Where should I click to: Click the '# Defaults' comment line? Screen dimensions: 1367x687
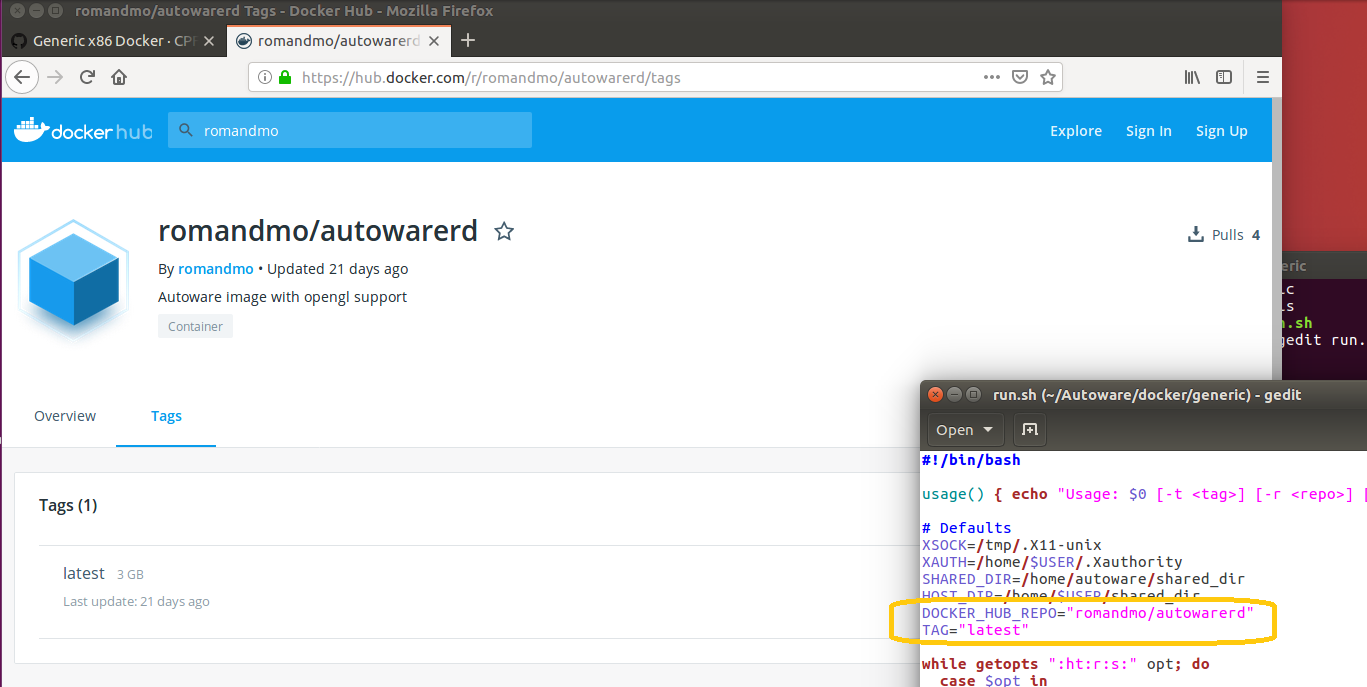[967, 528]
